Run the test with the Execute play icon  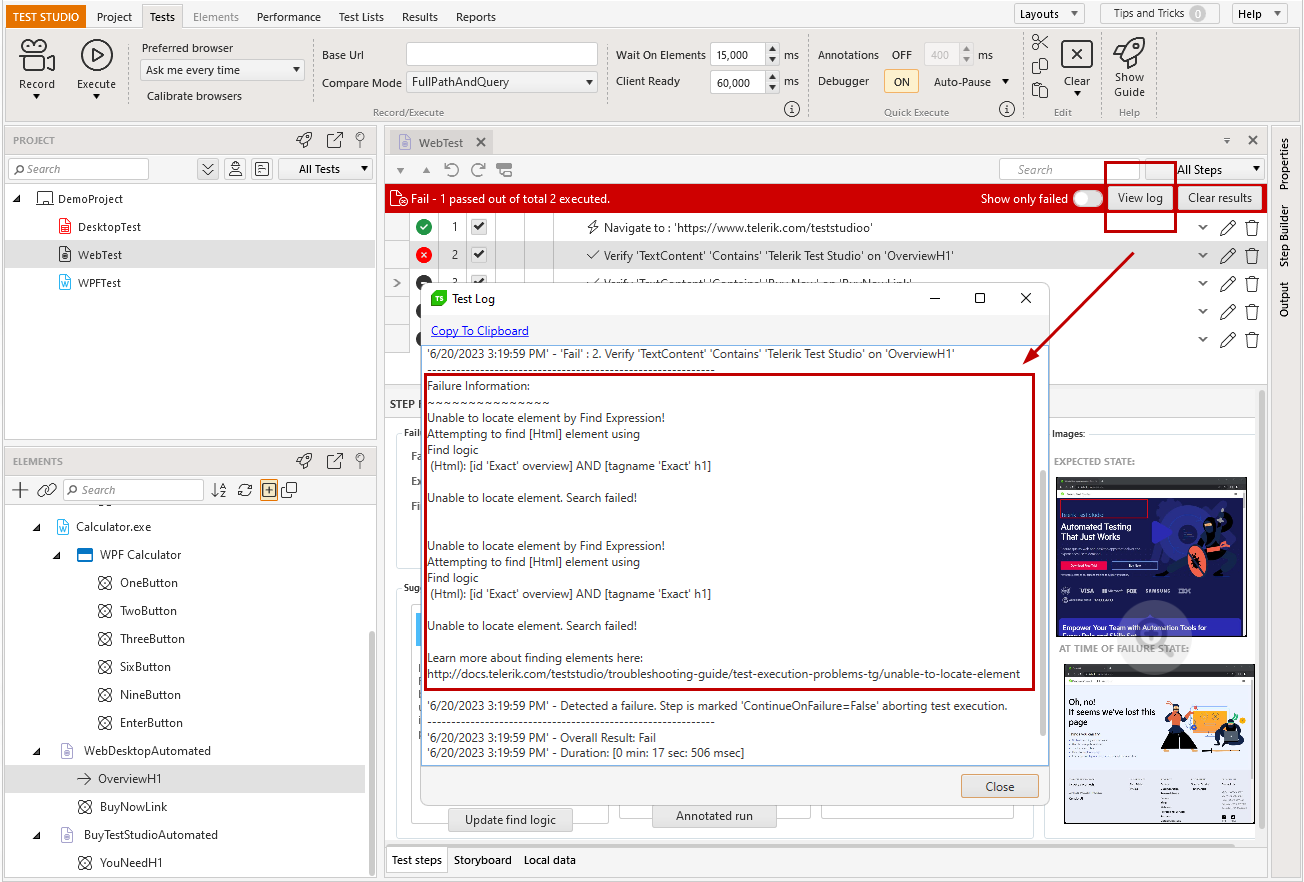point(96,54)
